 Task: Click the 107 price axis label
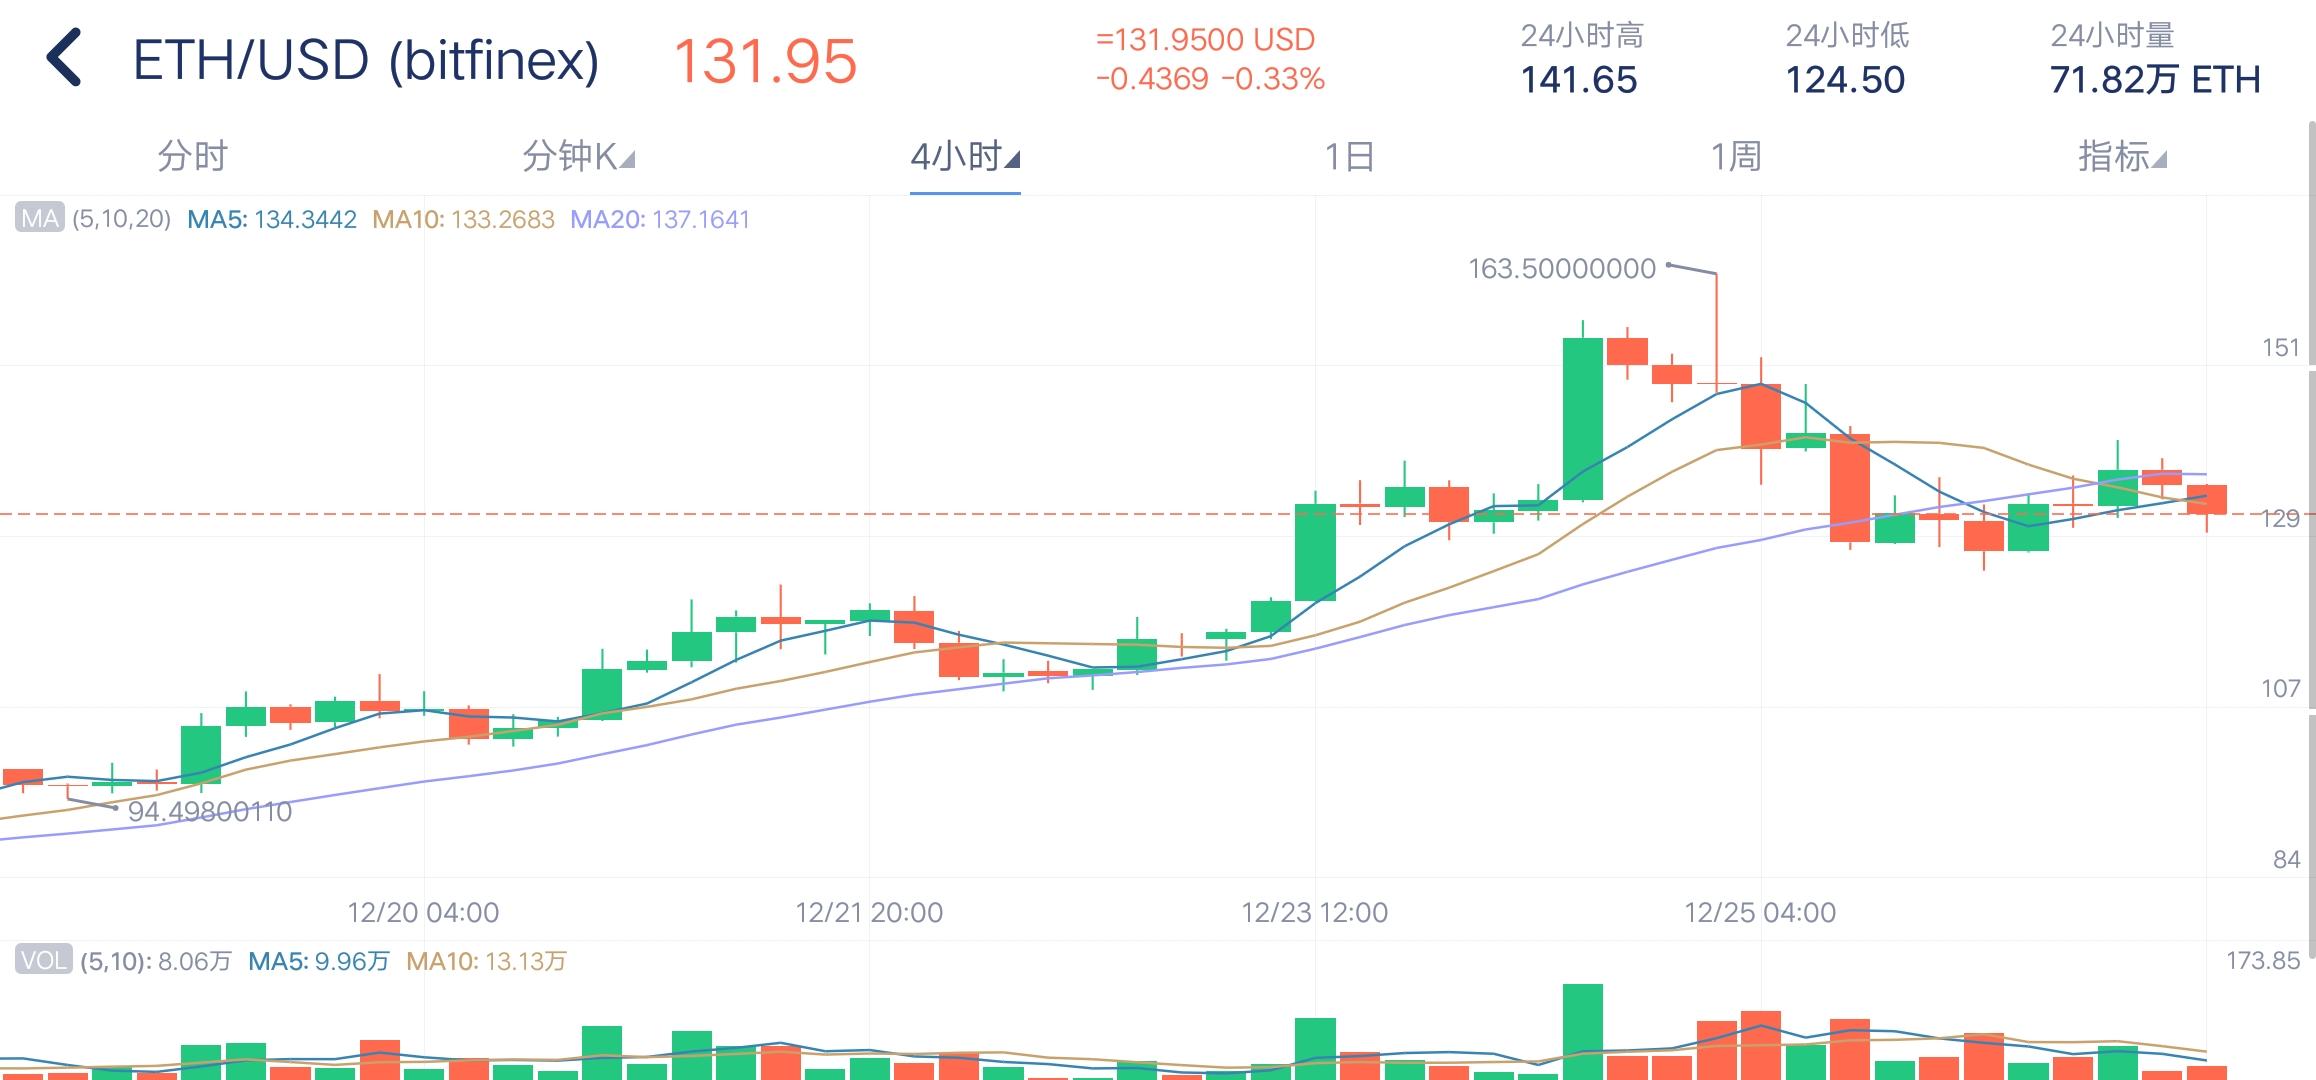[2281, 688]
